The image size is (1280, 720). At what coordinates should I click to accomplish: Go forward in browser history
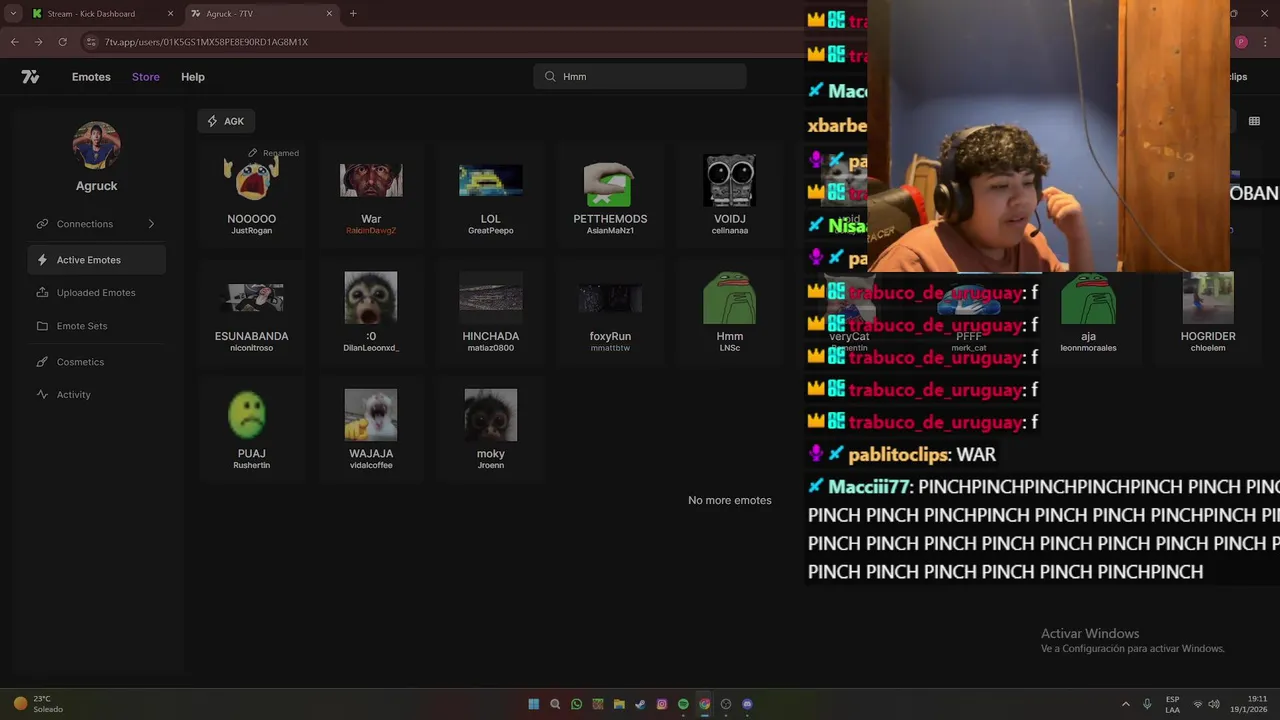pos(38,42)
